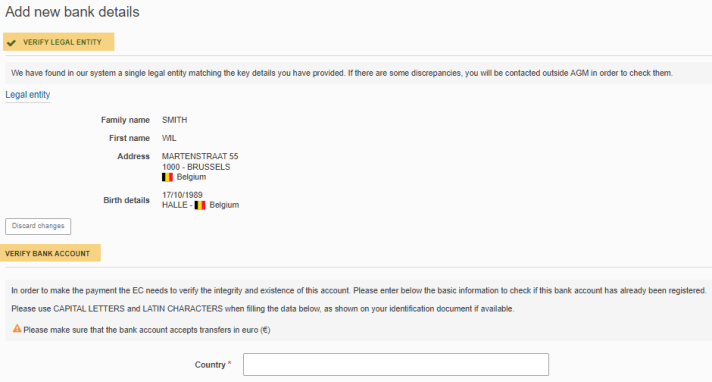Focus the Country input field

(396, 364)
